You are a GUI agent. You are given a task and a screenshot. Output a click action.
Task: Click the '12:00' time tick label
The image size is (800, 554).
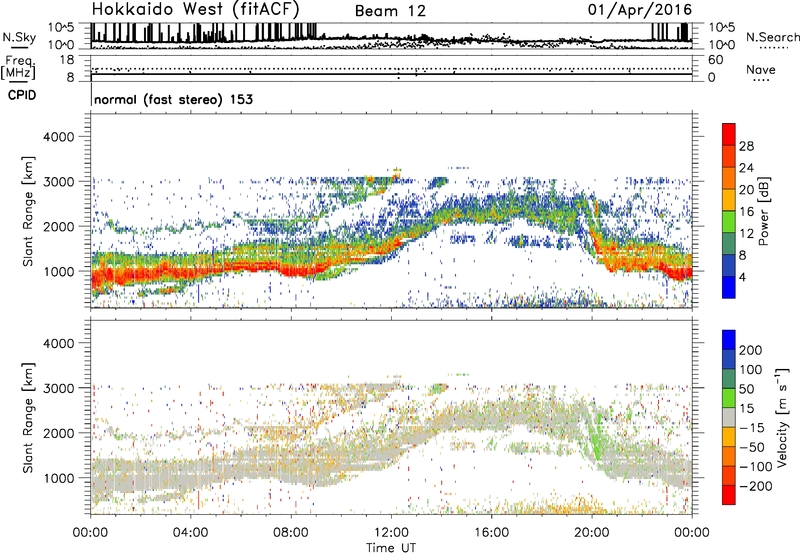click(391, 533)
